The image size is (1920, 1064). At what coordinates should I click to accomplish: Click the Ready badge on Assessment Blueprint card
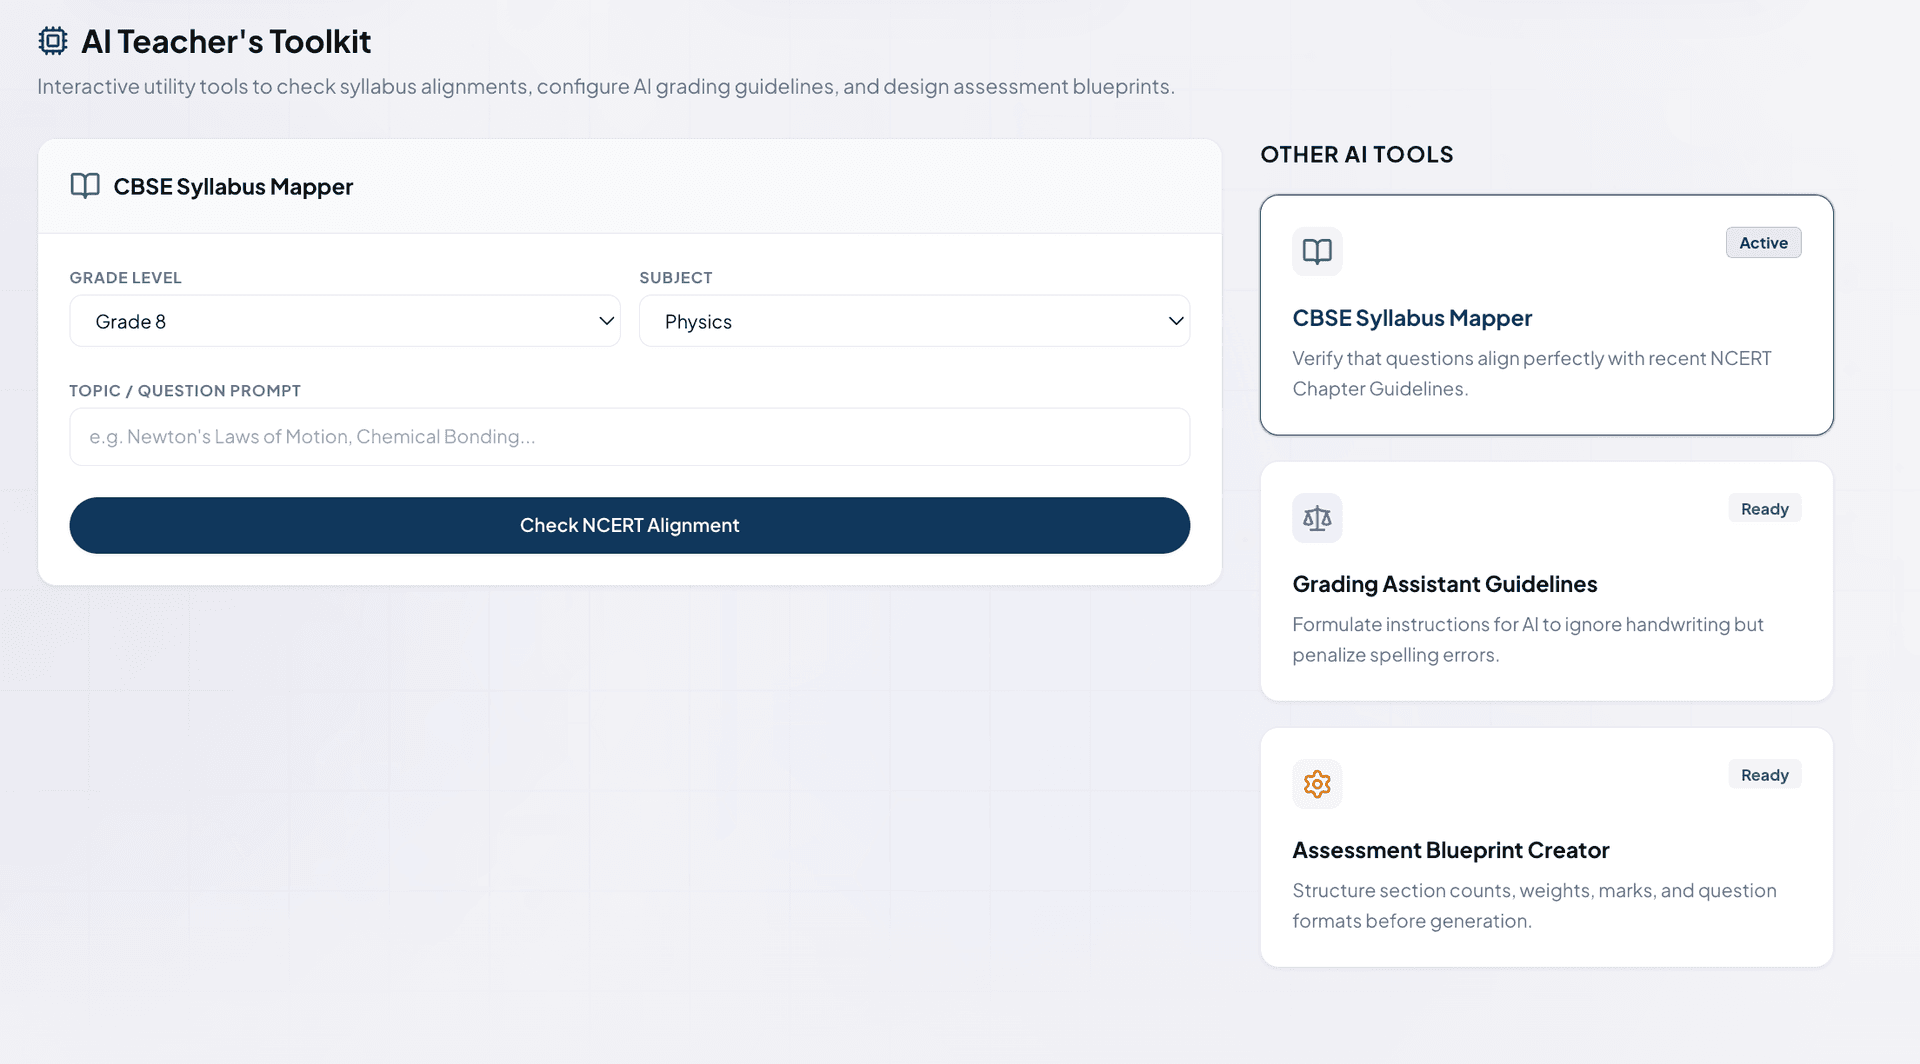pyautogui.click(x=1764, y=775)
